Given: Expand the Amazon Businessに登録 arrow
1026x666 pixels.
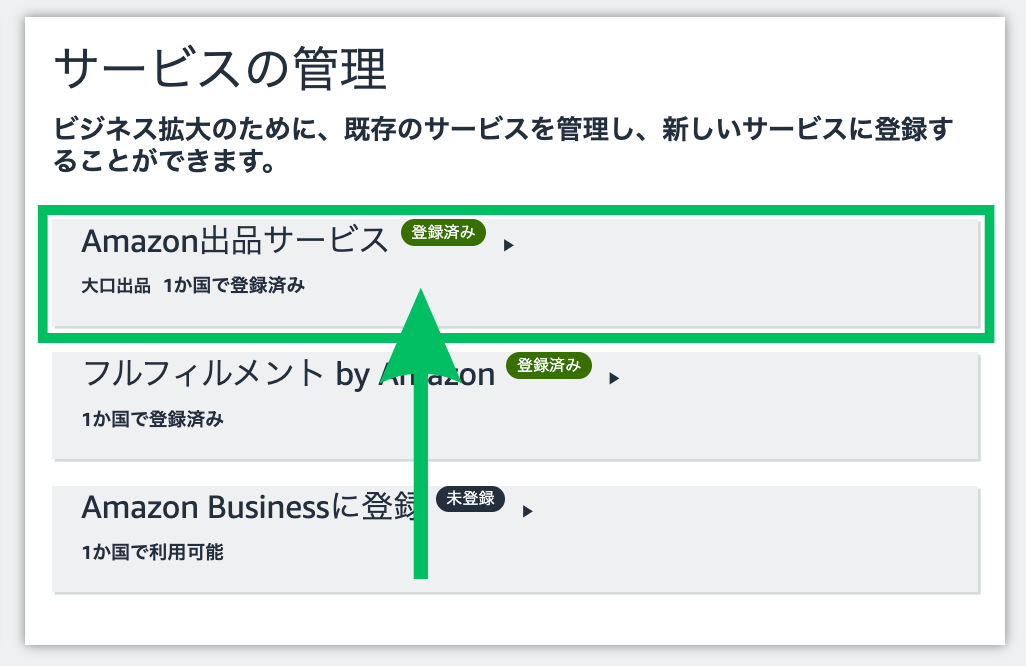Looking at the screenshot, I should tap(527, 512).
